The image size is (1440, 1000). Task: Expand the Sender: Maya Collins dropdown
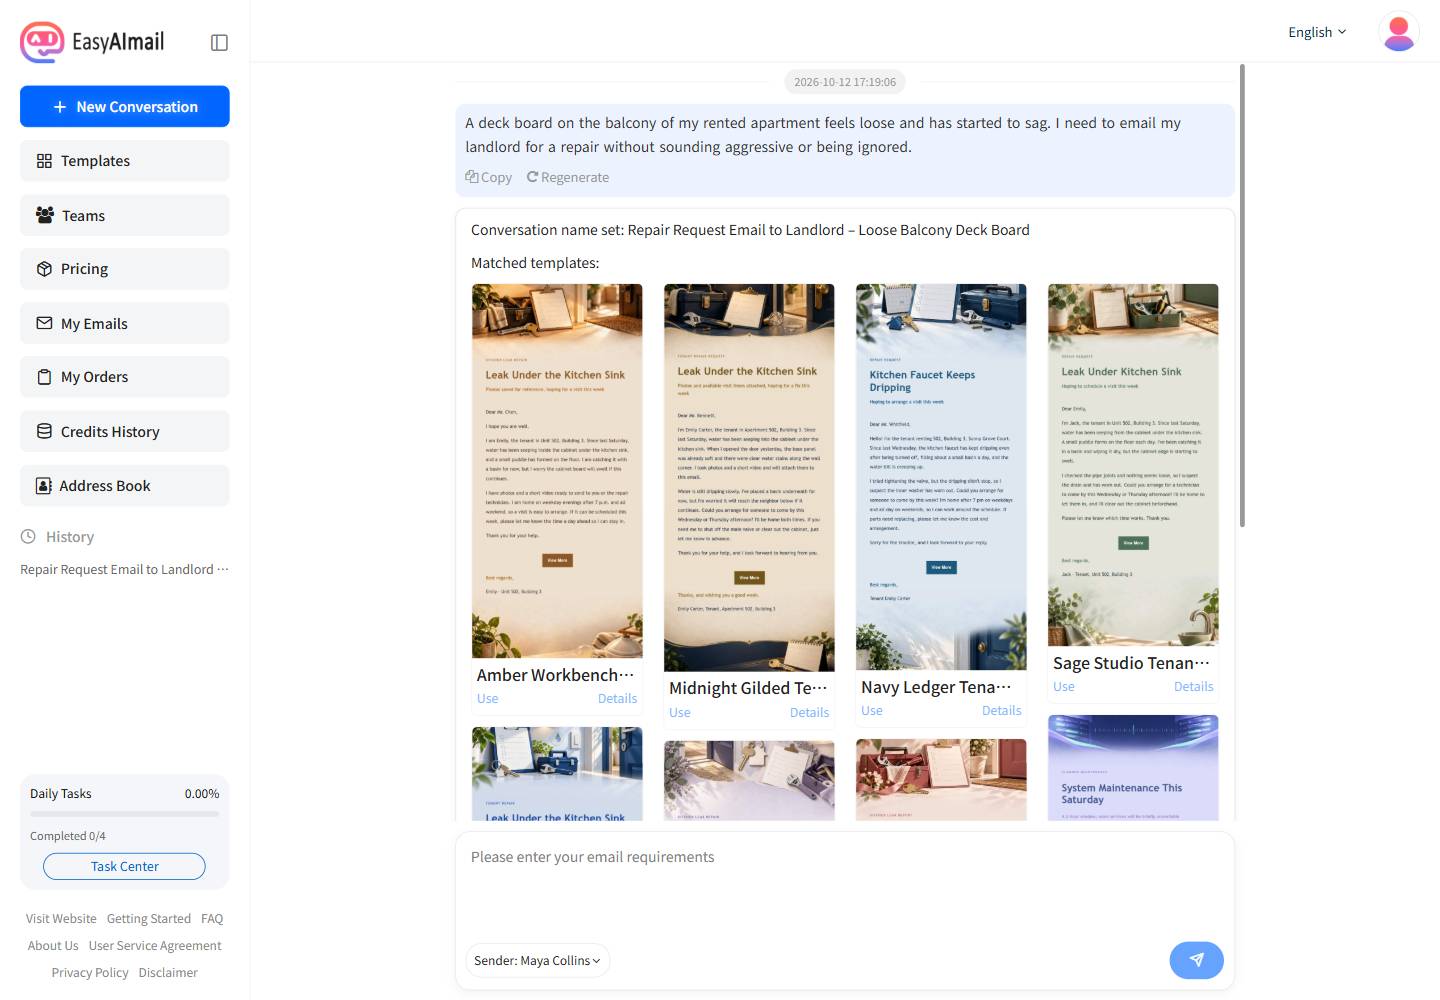[537, 960]
